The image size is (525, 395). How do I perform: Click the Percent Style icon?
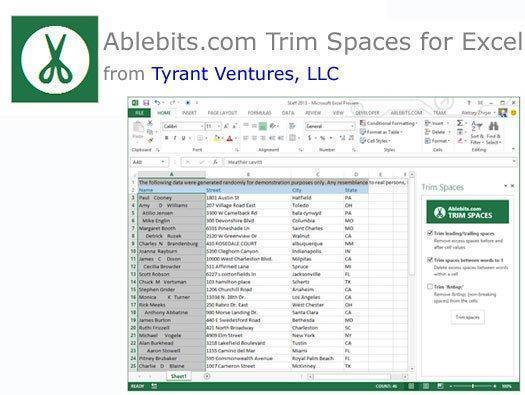tap(323, 138)
